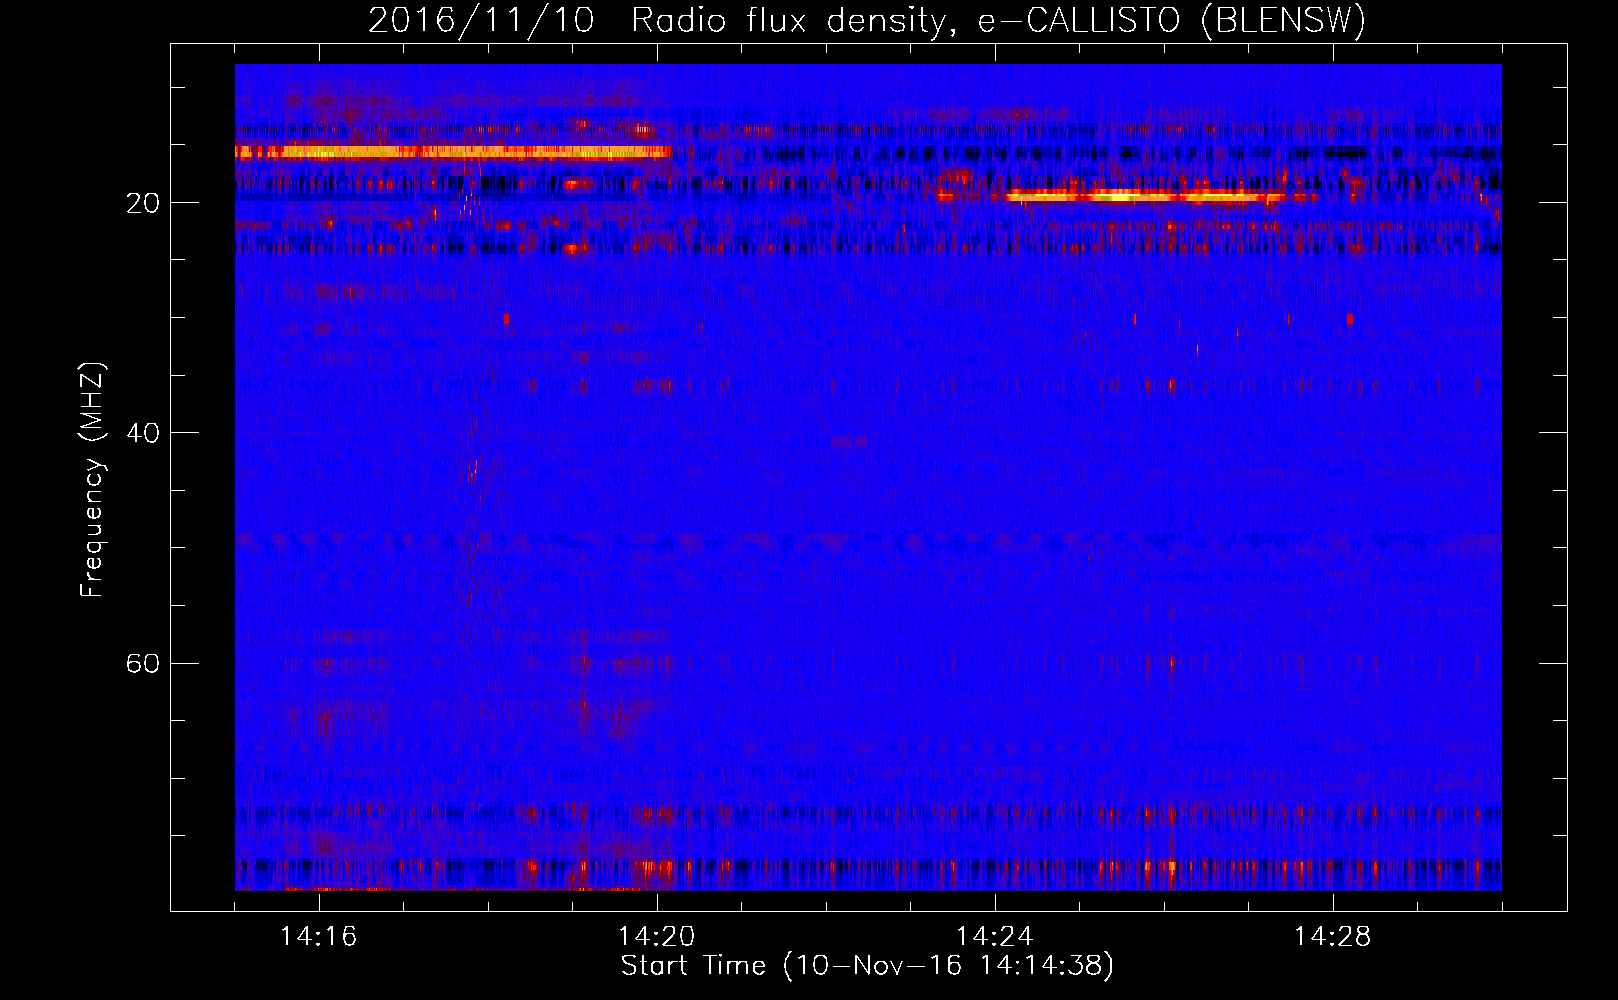Viewport: 1618px width, 1000px height.
Task: Click the 14:28 time tick label
Action: point(1333,937)
